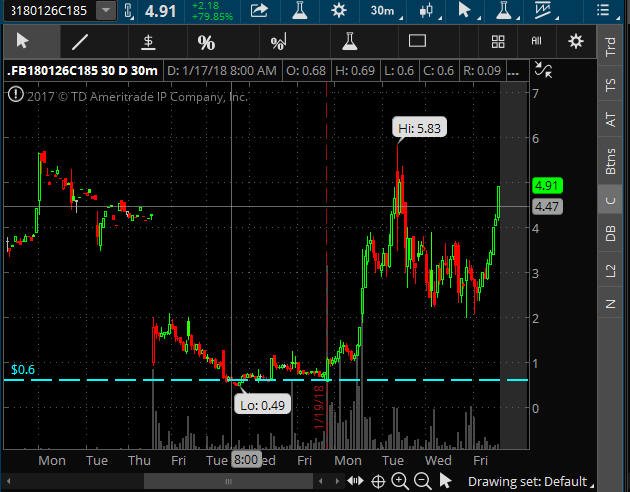Click the scrollbar far-left arrow
The height and width of the screenshot is (492, 630).
click(8, 481)
